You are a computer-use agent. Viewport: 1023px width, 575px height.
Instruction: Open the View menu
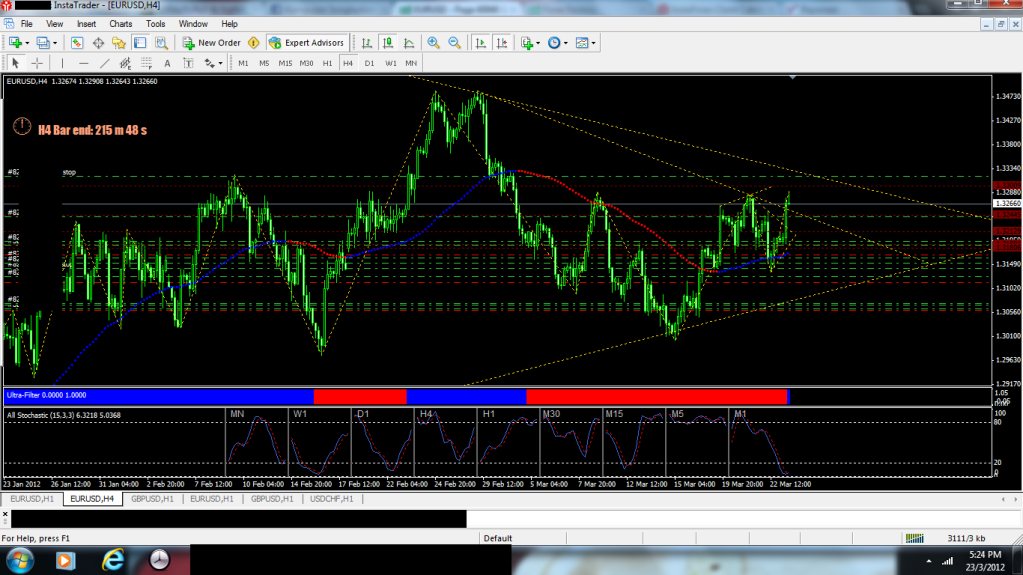[x=55, y=23]
